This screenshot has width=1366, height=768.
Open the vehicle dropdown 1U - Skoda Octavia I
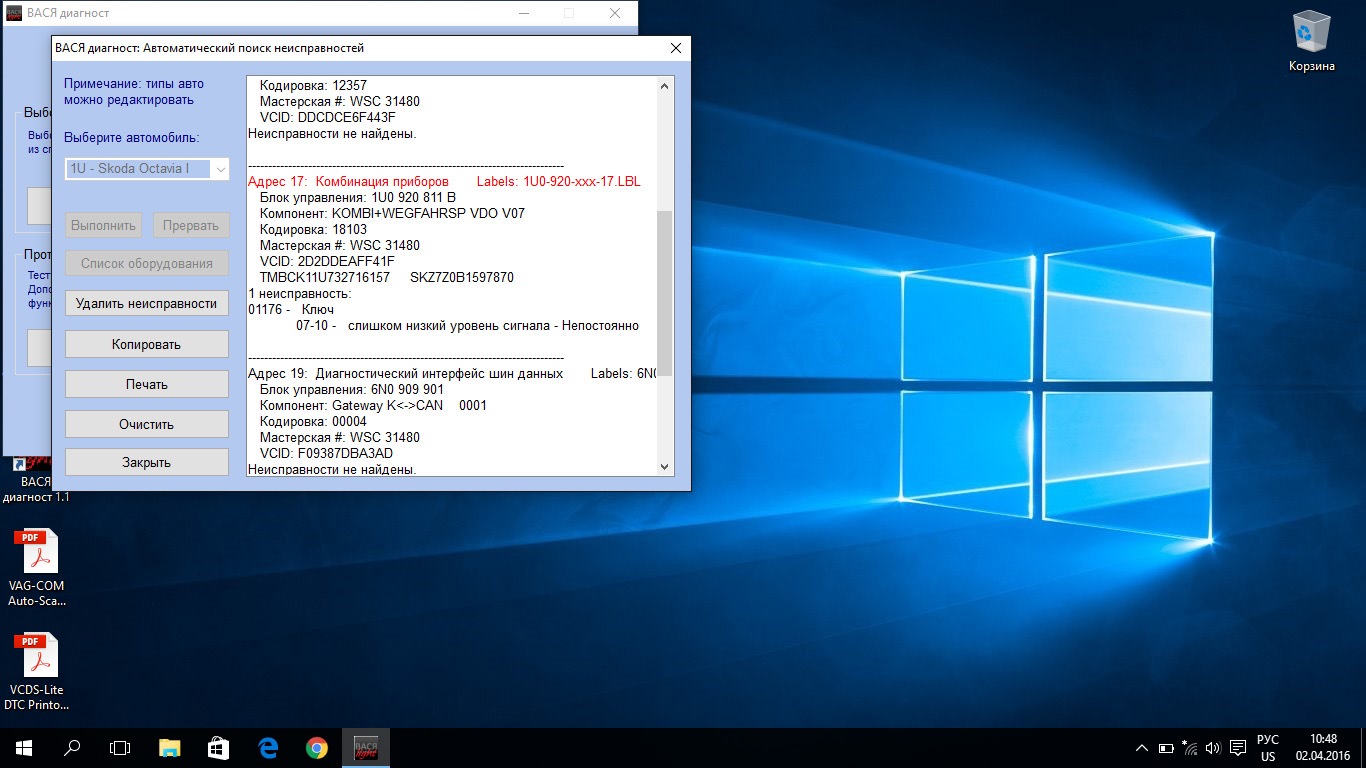tap(147, 169)
